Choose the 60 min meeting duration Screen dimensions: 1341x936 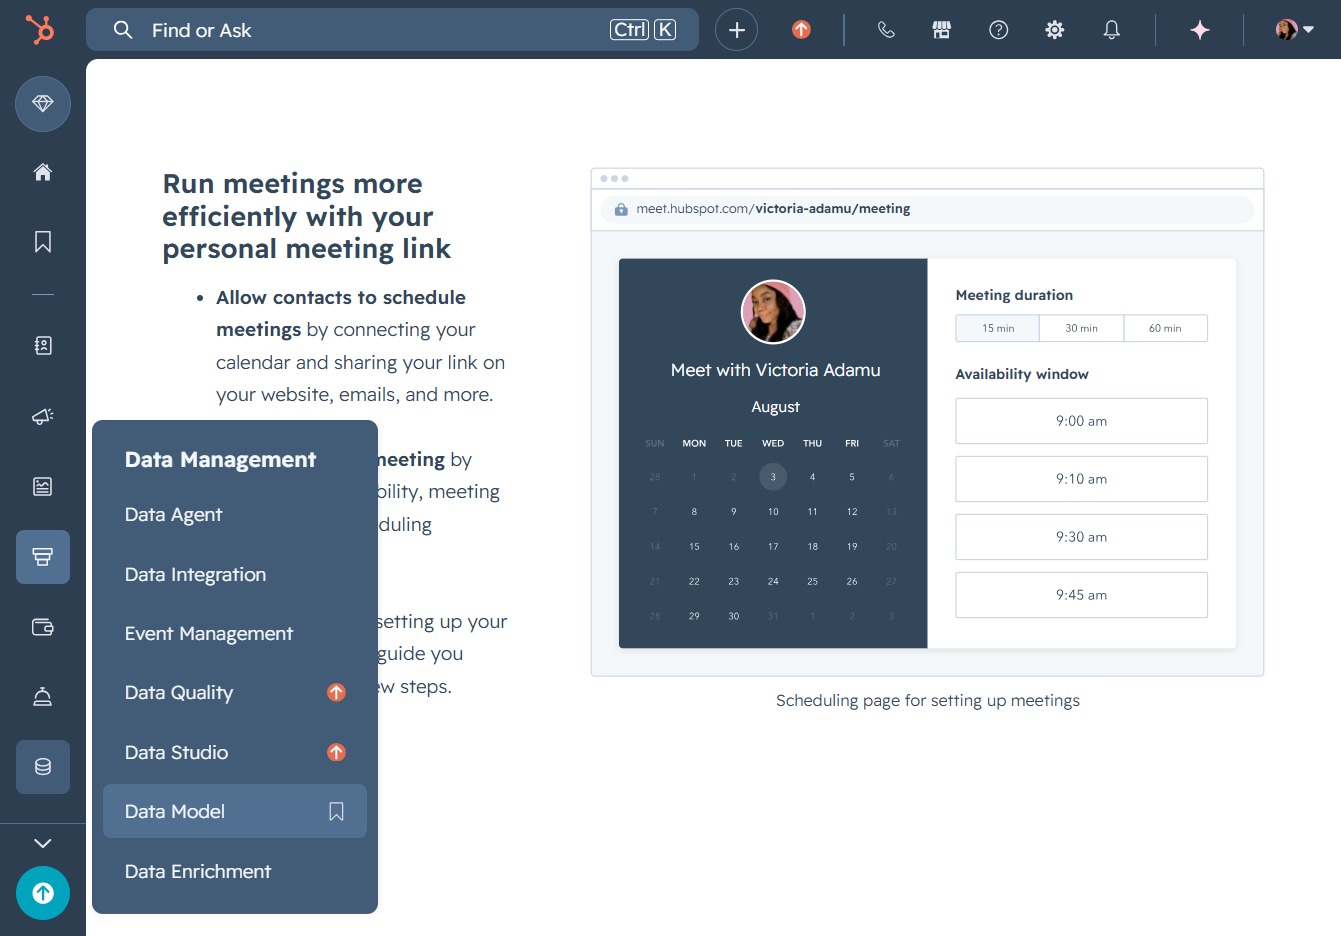(1165, 328)
